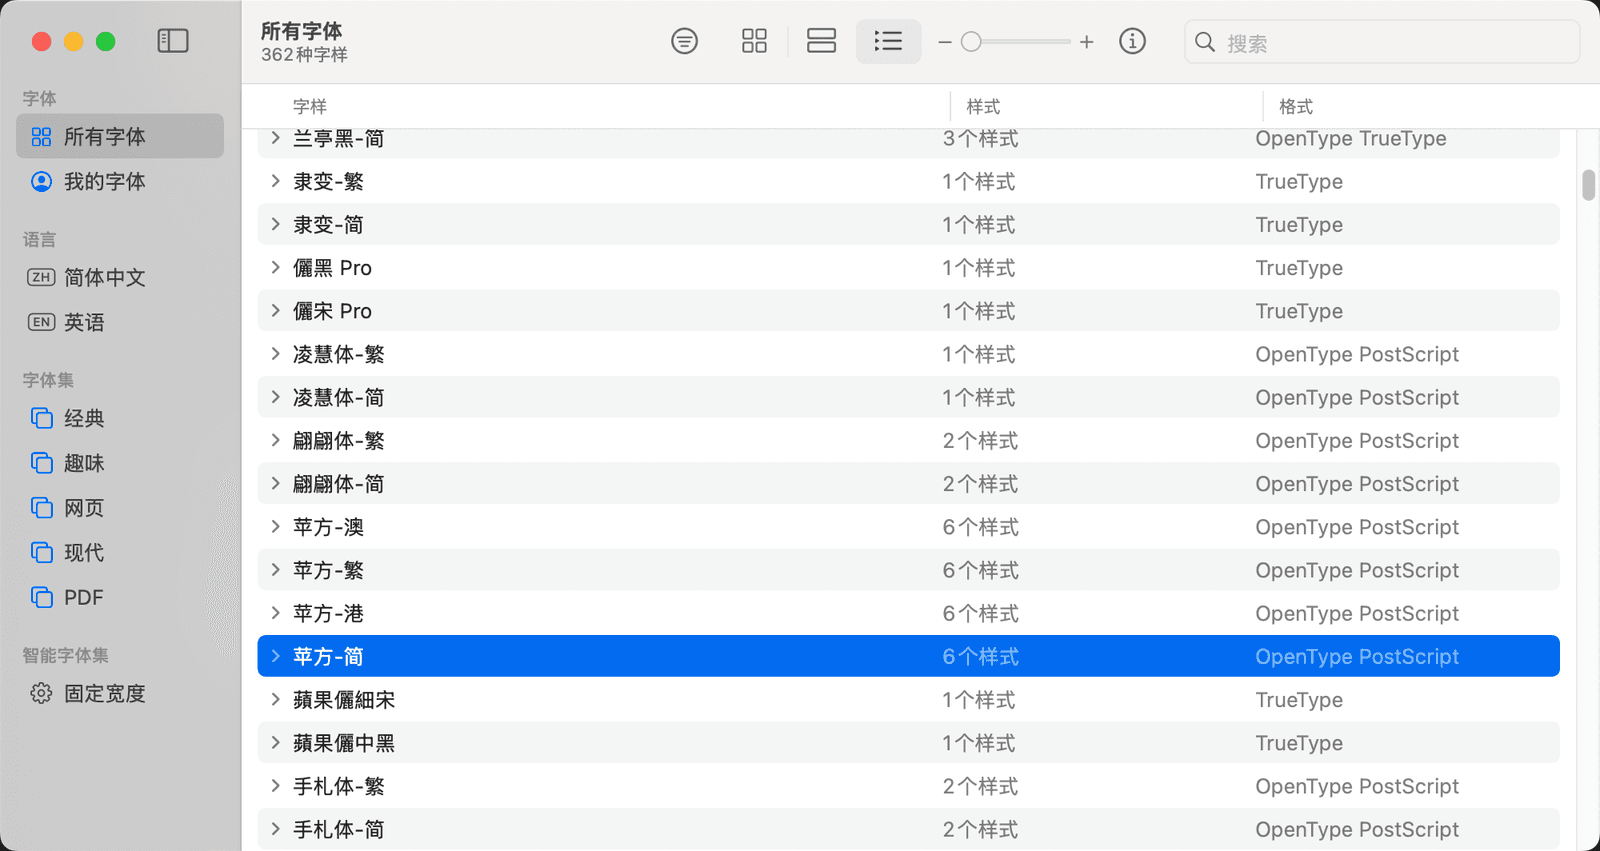
Task: Click the plus icon to increase preview size
Action: 1087,42
